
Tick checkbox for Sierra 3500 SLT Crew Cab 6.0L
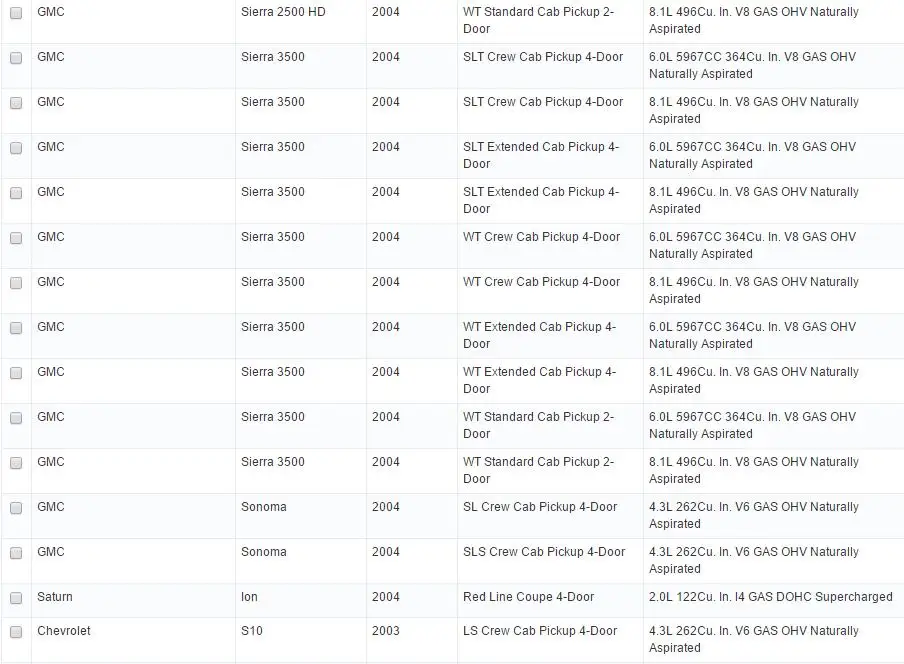click(16, 58)
